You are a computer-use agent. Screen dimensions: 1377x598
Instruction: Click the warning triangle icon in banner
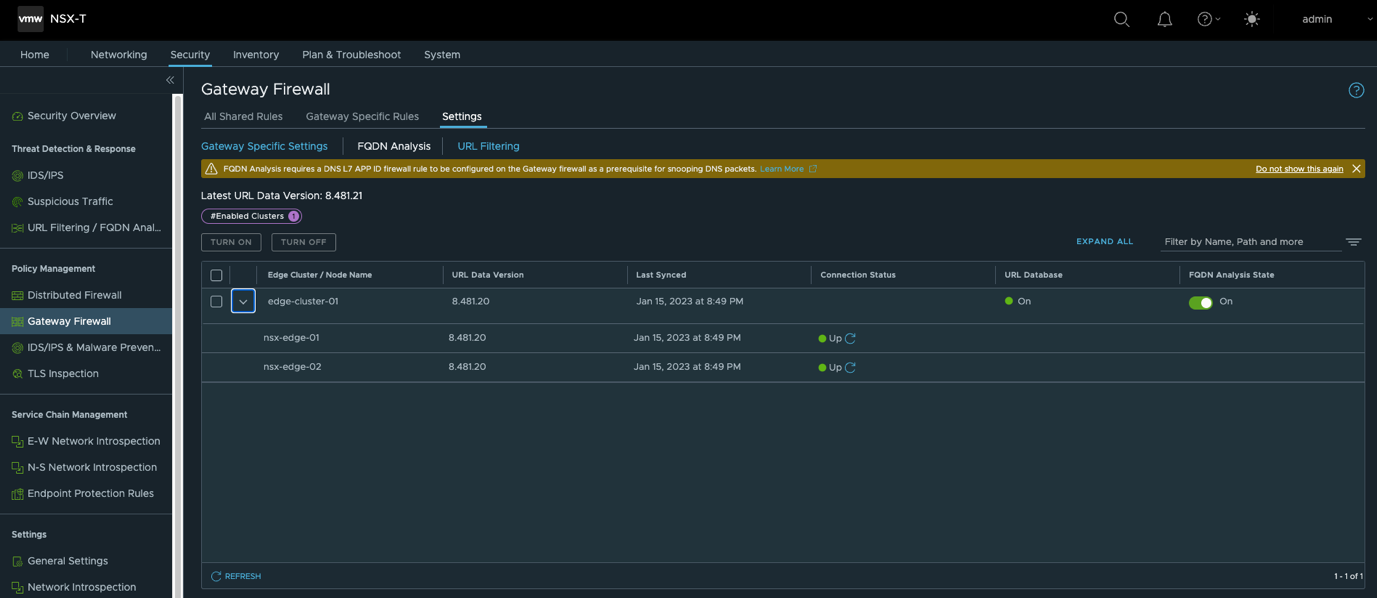(x=211, y=169)
